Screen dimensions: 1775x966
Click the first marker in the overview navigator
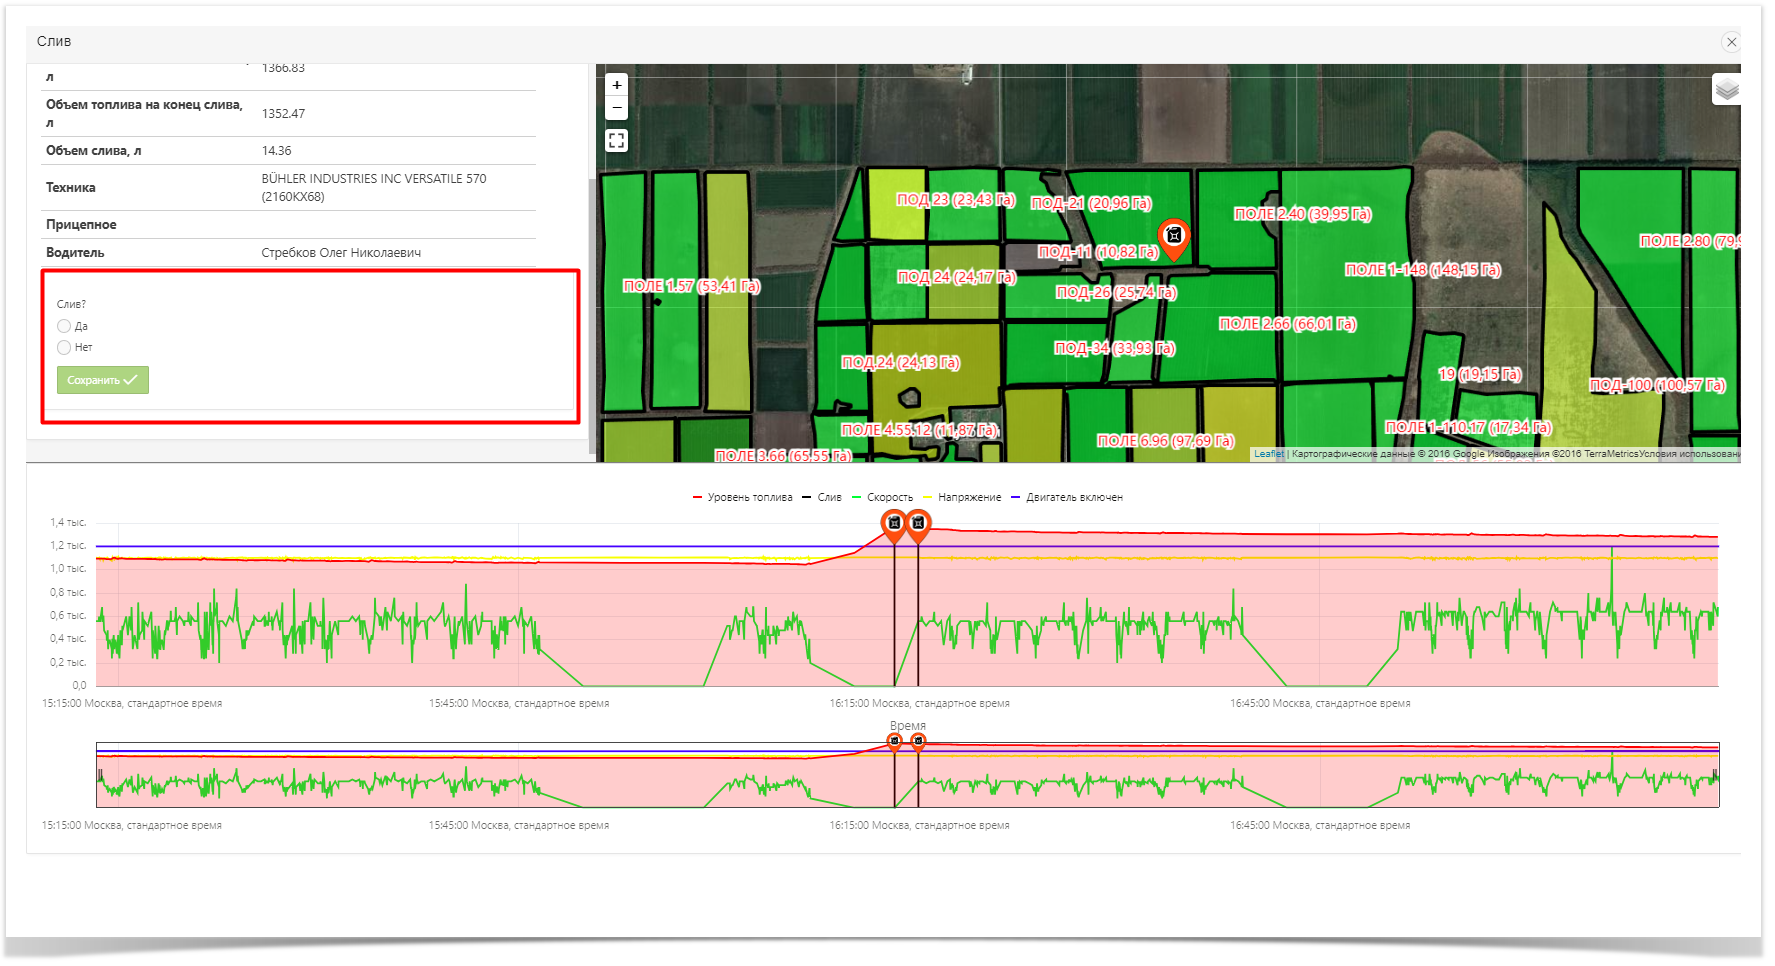(x=894, y=741)
